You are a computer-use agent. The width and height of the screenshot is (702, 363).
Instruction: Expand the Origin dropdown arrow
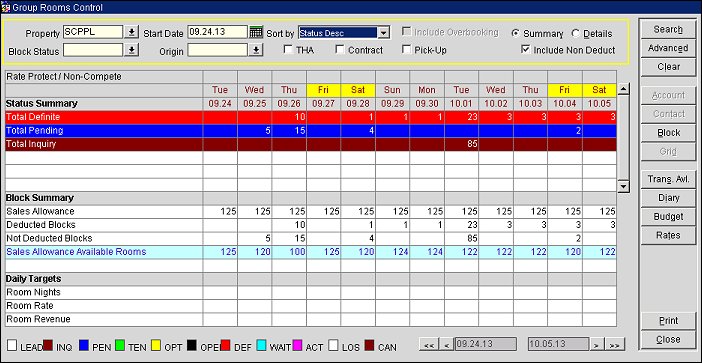pos(256,50)
